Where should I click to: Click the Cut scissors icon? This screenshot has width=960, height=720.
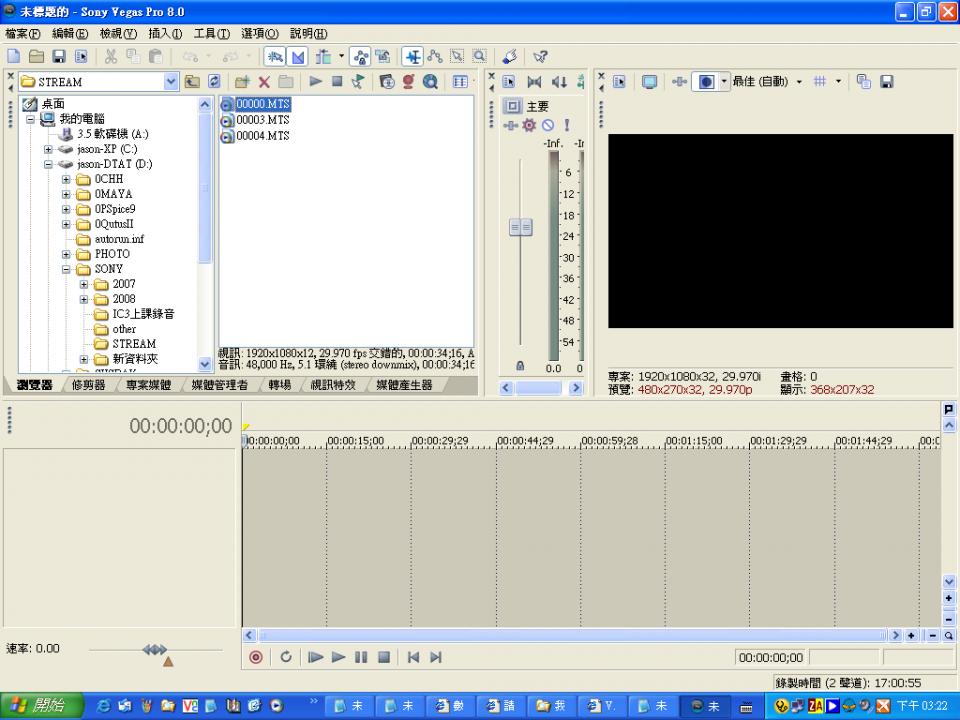[111, 57]
